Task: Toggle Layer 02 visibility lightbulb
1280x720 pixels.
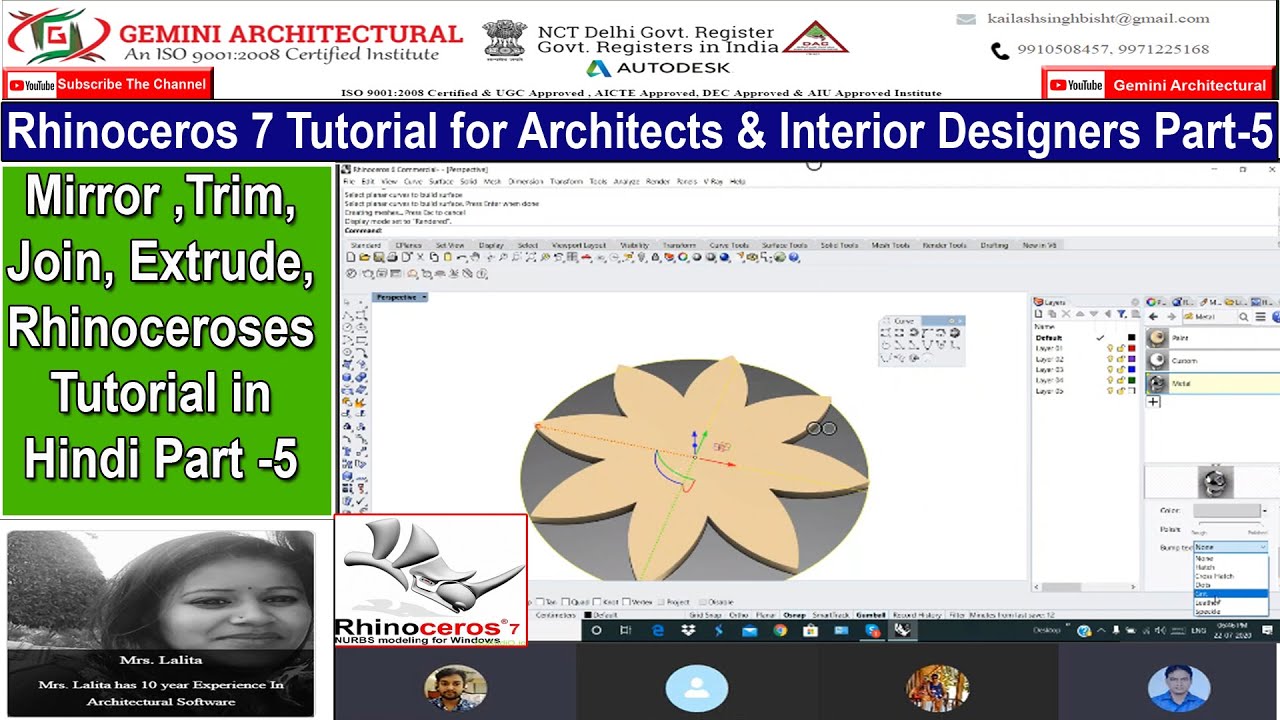Action: (1110, 359)
